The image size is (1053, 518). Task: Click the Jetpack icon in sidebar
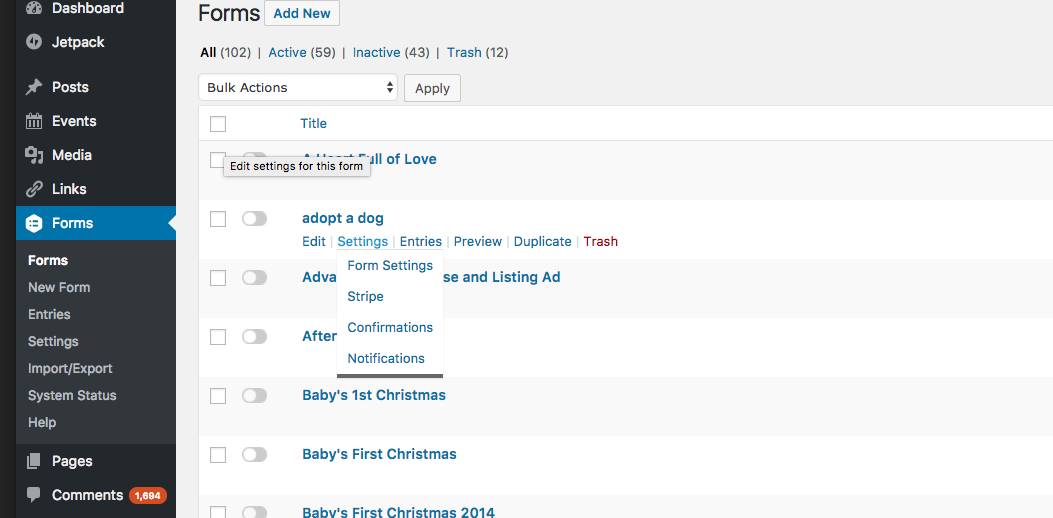coord(34,42)
